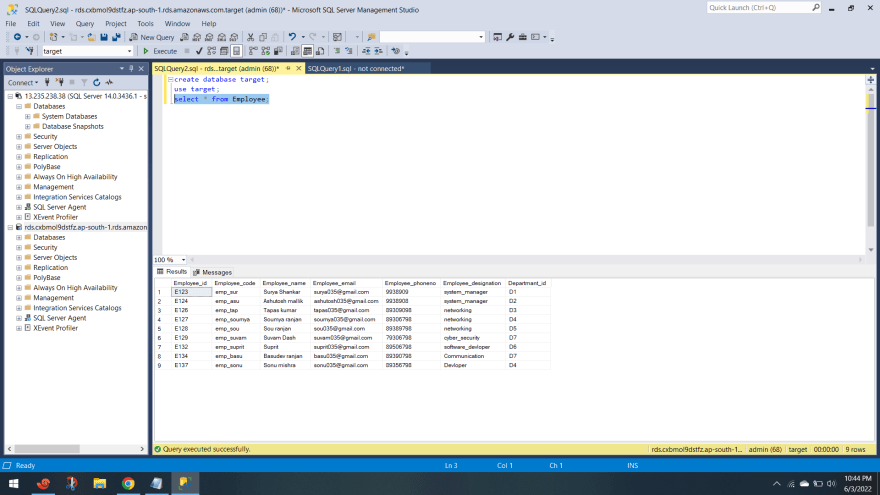Comment out the selected lines icon
Screen dimensions: 880x495
(337, 51)
